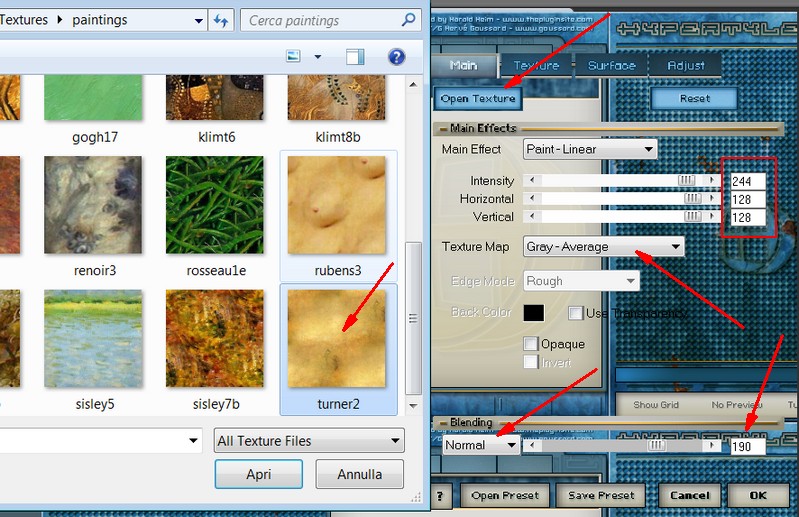Toggle the Use Transparency checkbox
Viewport: 799px width, 517px height.
[575, 313]
